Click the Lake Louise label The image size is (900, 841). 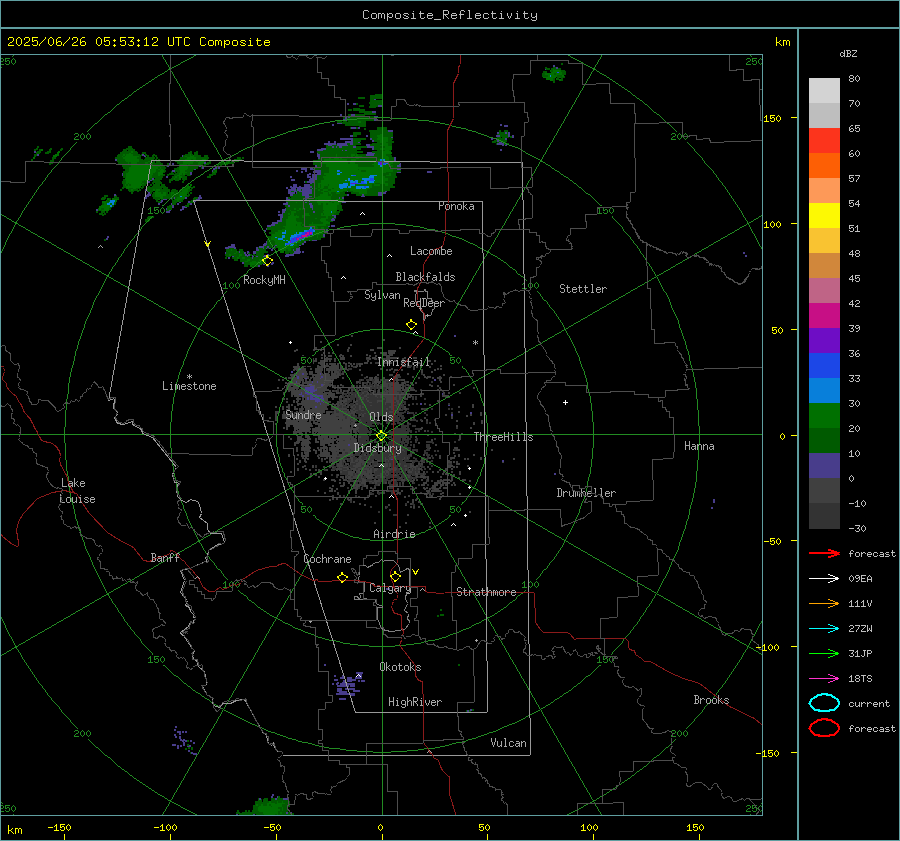(77, 491)
